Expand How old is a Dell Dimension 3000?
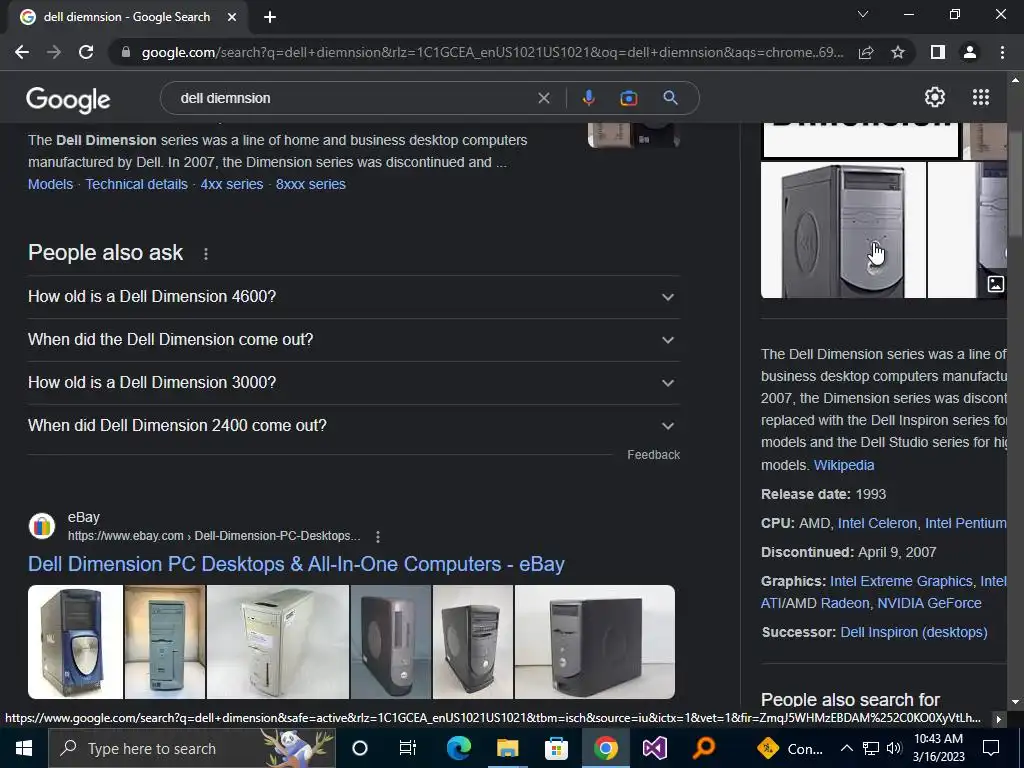This screenshot has height=768, width=1024. coord(353,383)
